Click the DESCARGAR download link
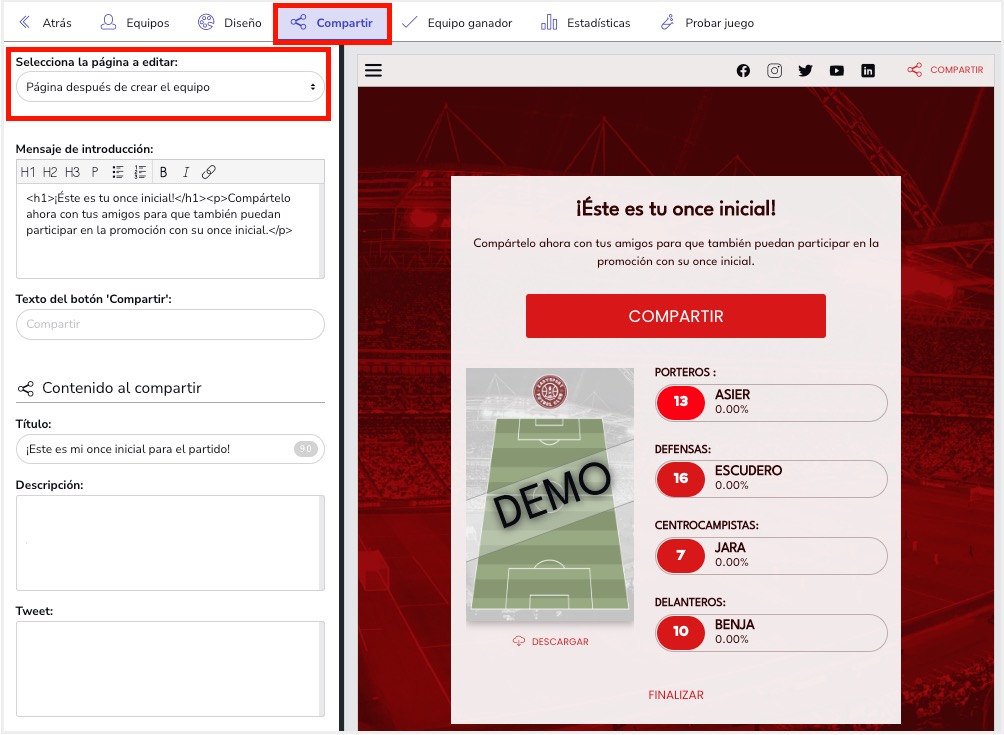The width and height of the screenshot is (1004, 735). click(550, 641)
